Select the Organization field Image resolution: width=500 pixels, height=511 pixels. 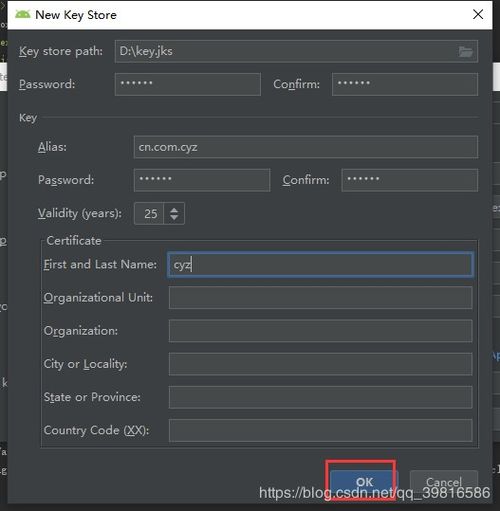pos(321,331)
